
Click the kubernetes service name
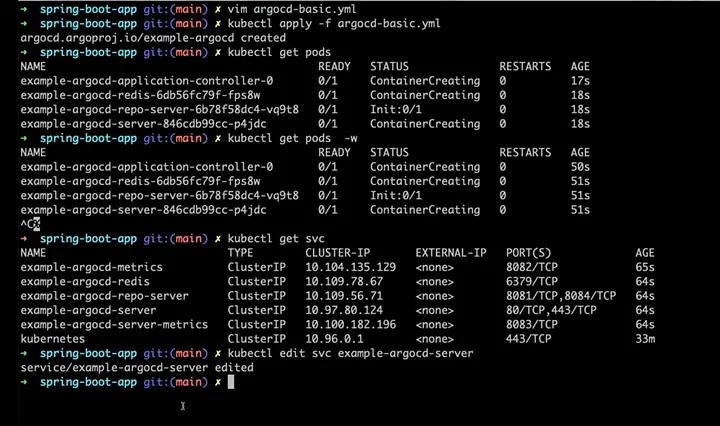(x=52, y=339)
